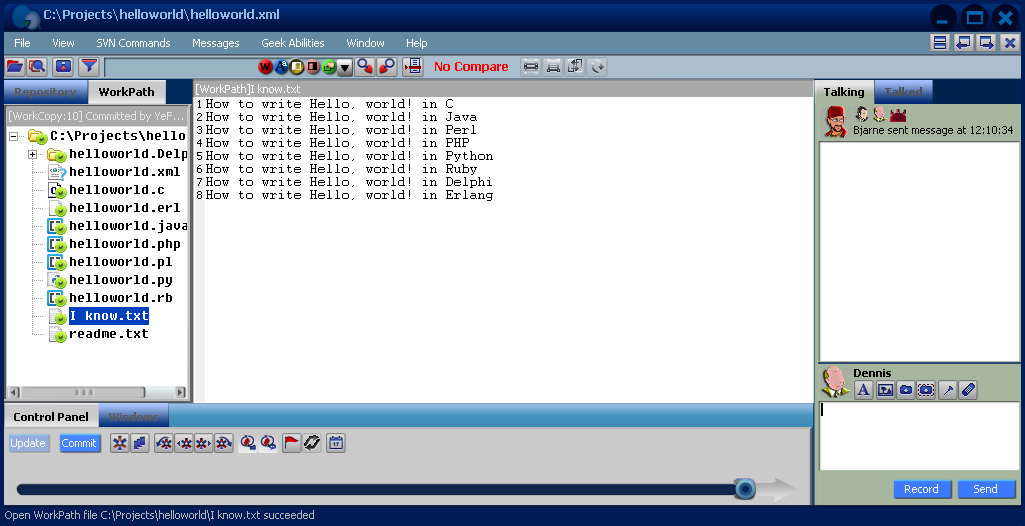Click the pink round split-view icon

tap(313, 67)
